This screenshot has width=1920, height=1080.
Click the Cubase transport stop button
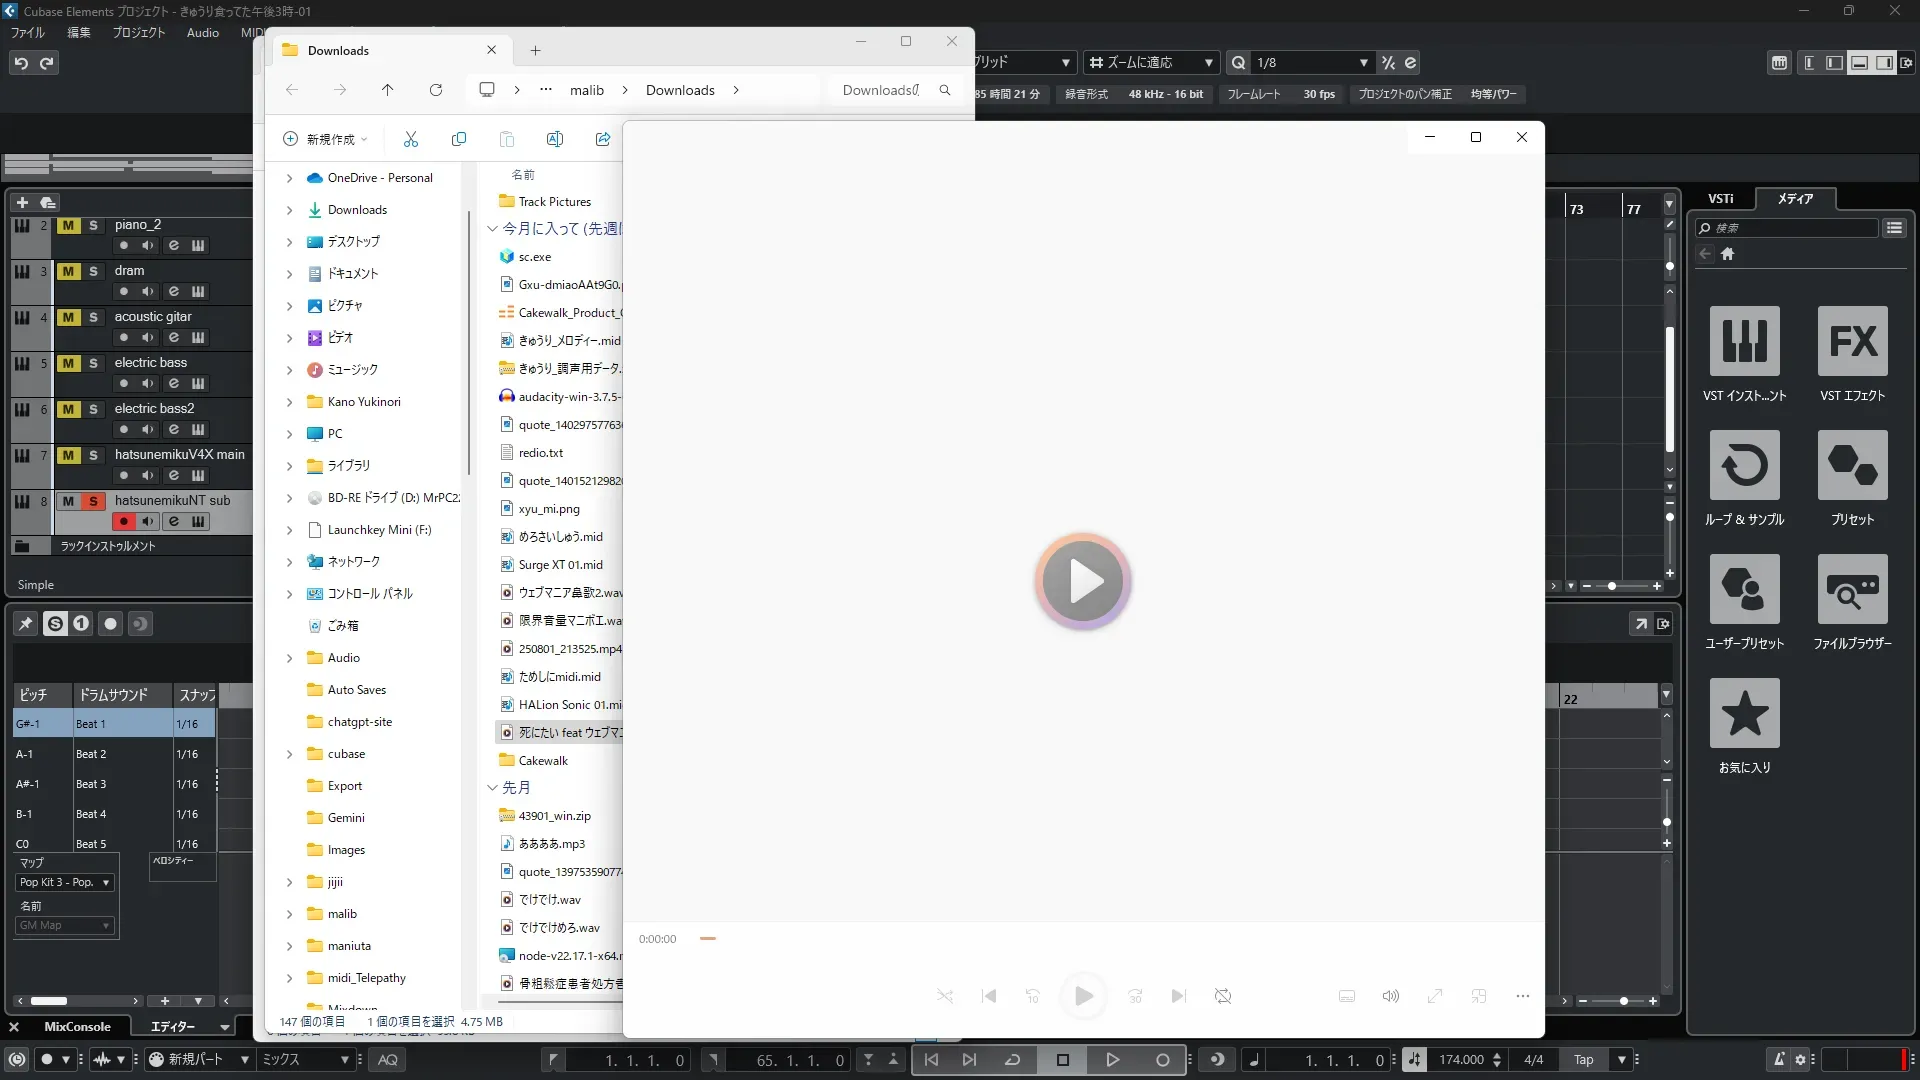[x=1063, y=1060]
